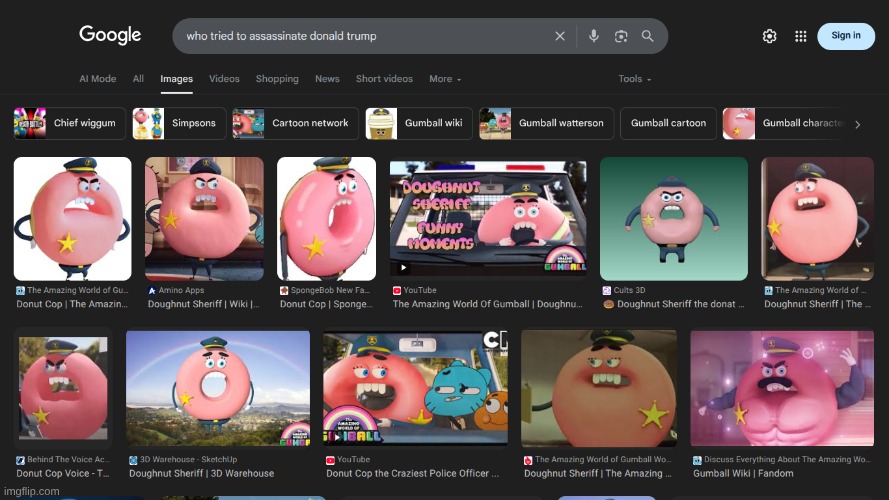Click the Sign in button
Image resolution: width=889 pixels, height=500 pixels.
pyautogui.click(x=846, y=36)
